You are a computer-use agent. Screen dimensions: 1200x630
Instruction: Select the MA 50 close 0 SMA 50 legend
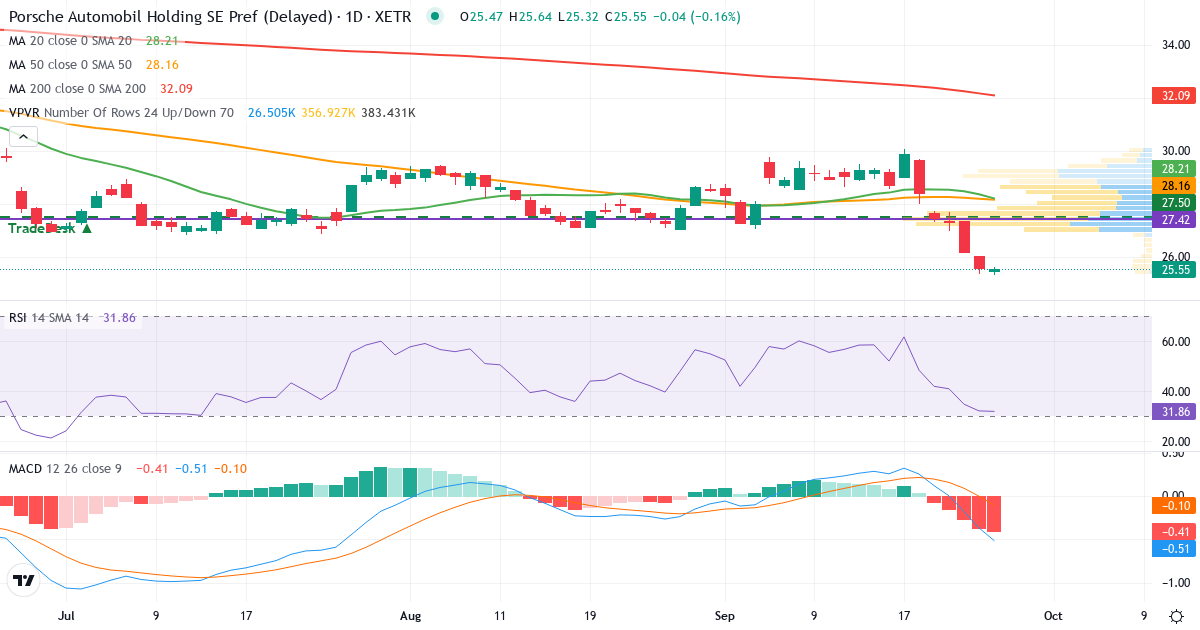70,64
